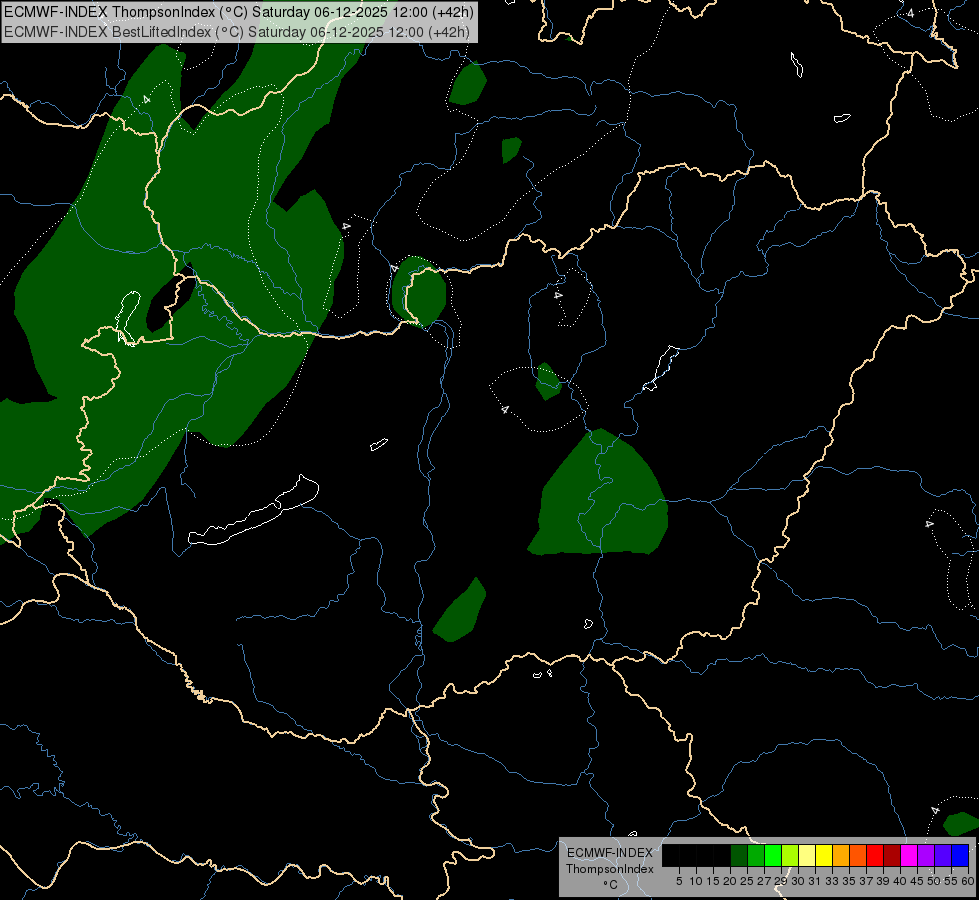This screenshot has height=900, width=979.
Task: Click legend tick value '27'
Action: [764, 881]
